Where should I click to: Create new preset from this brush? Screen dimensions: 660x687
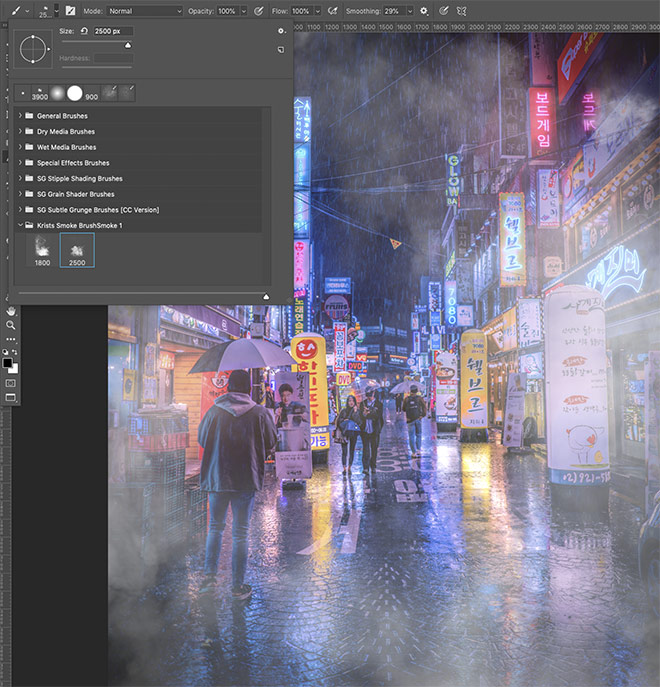tap(281, 50)
